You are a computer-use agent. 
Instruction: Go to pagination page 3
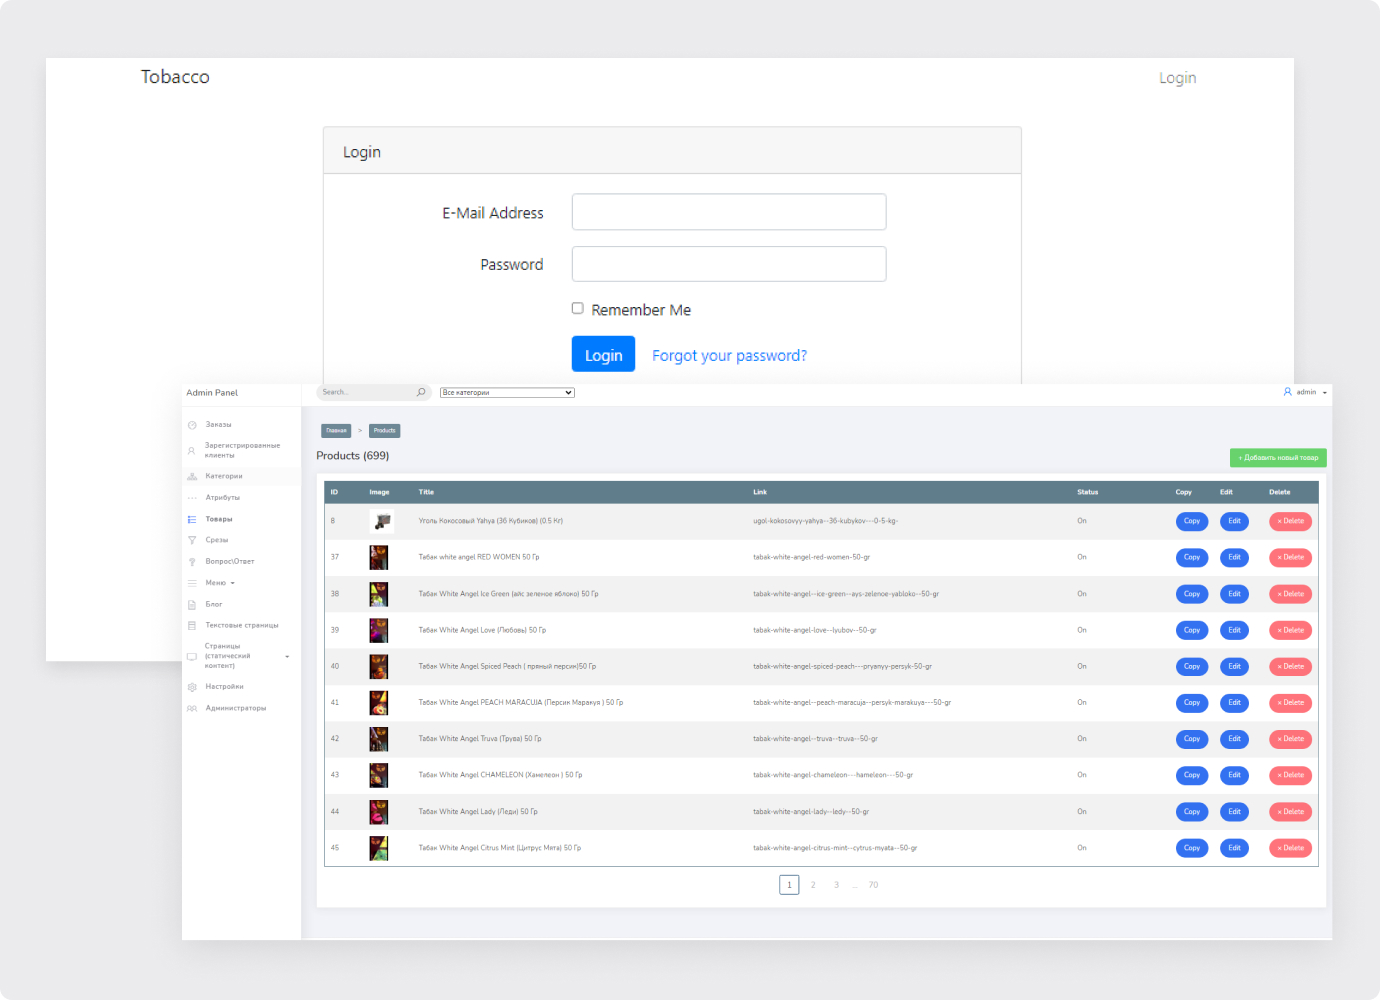tap(837, 885)
